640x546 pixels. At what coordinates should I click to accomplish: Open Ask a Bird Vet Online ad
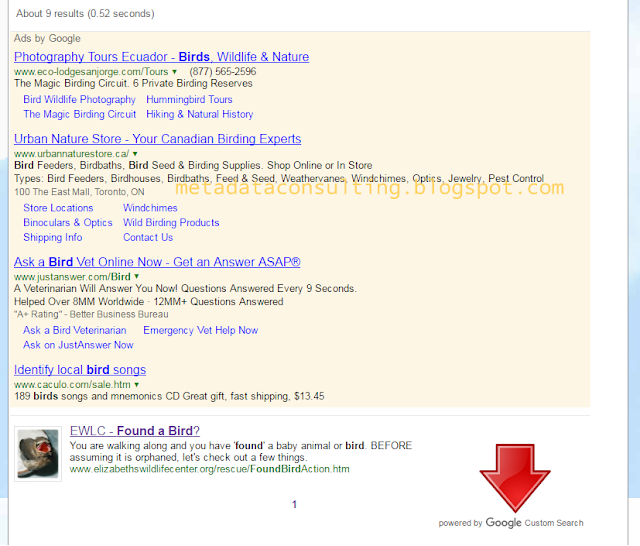(x=157, y=262)
